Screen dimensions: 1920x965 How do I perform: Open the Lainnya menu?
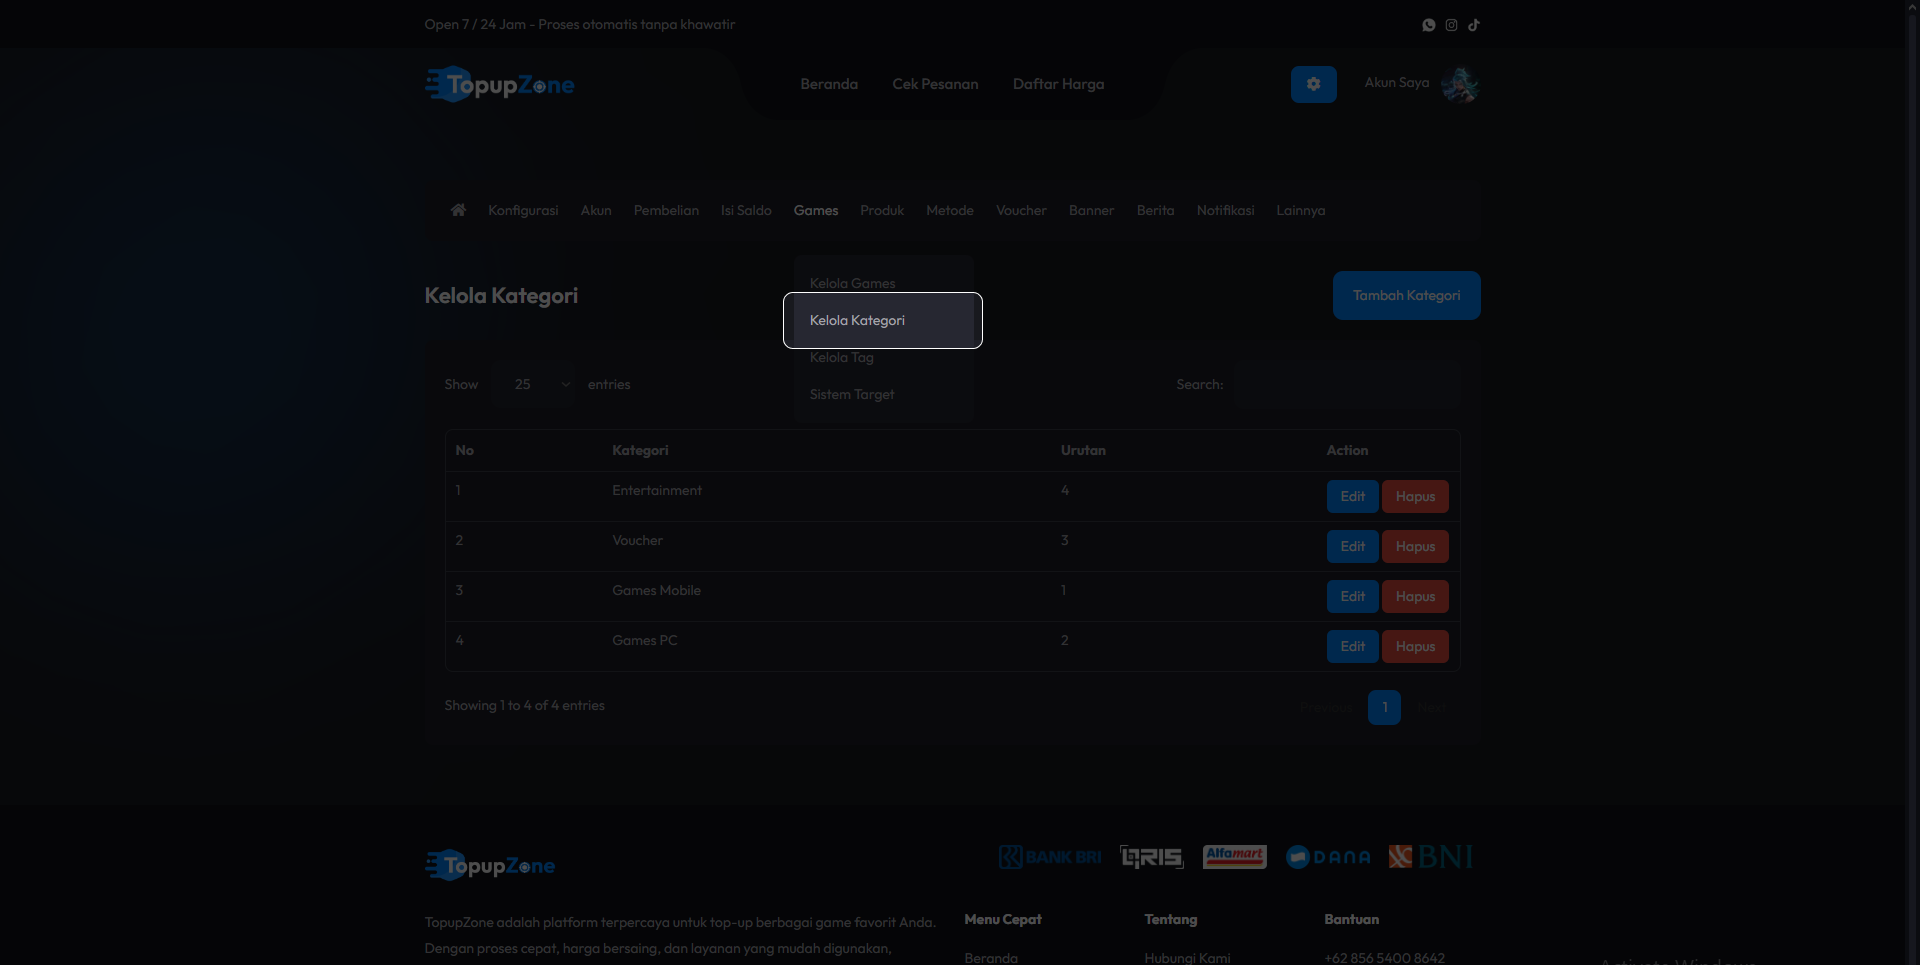coord(1300,210)
